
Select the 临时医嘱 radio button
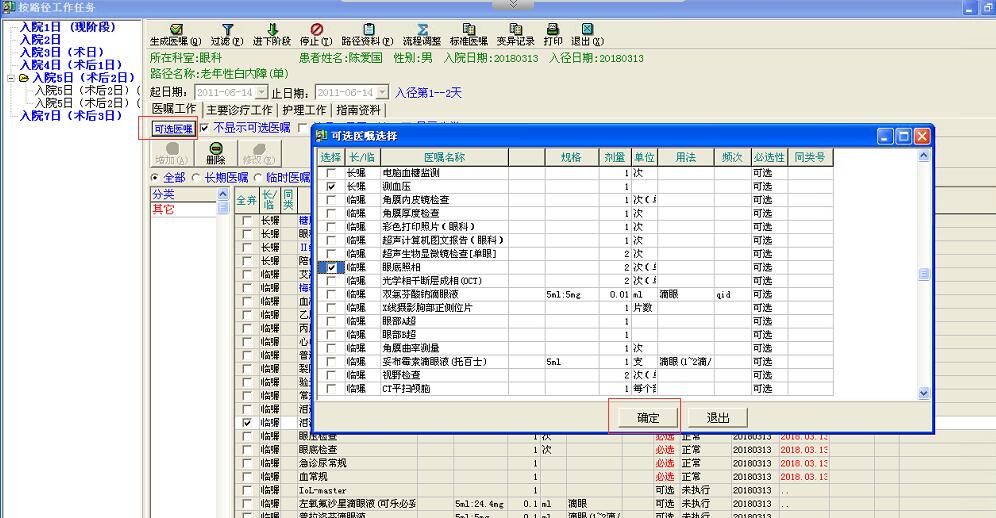pyautogui.click(x=257, y=178)
